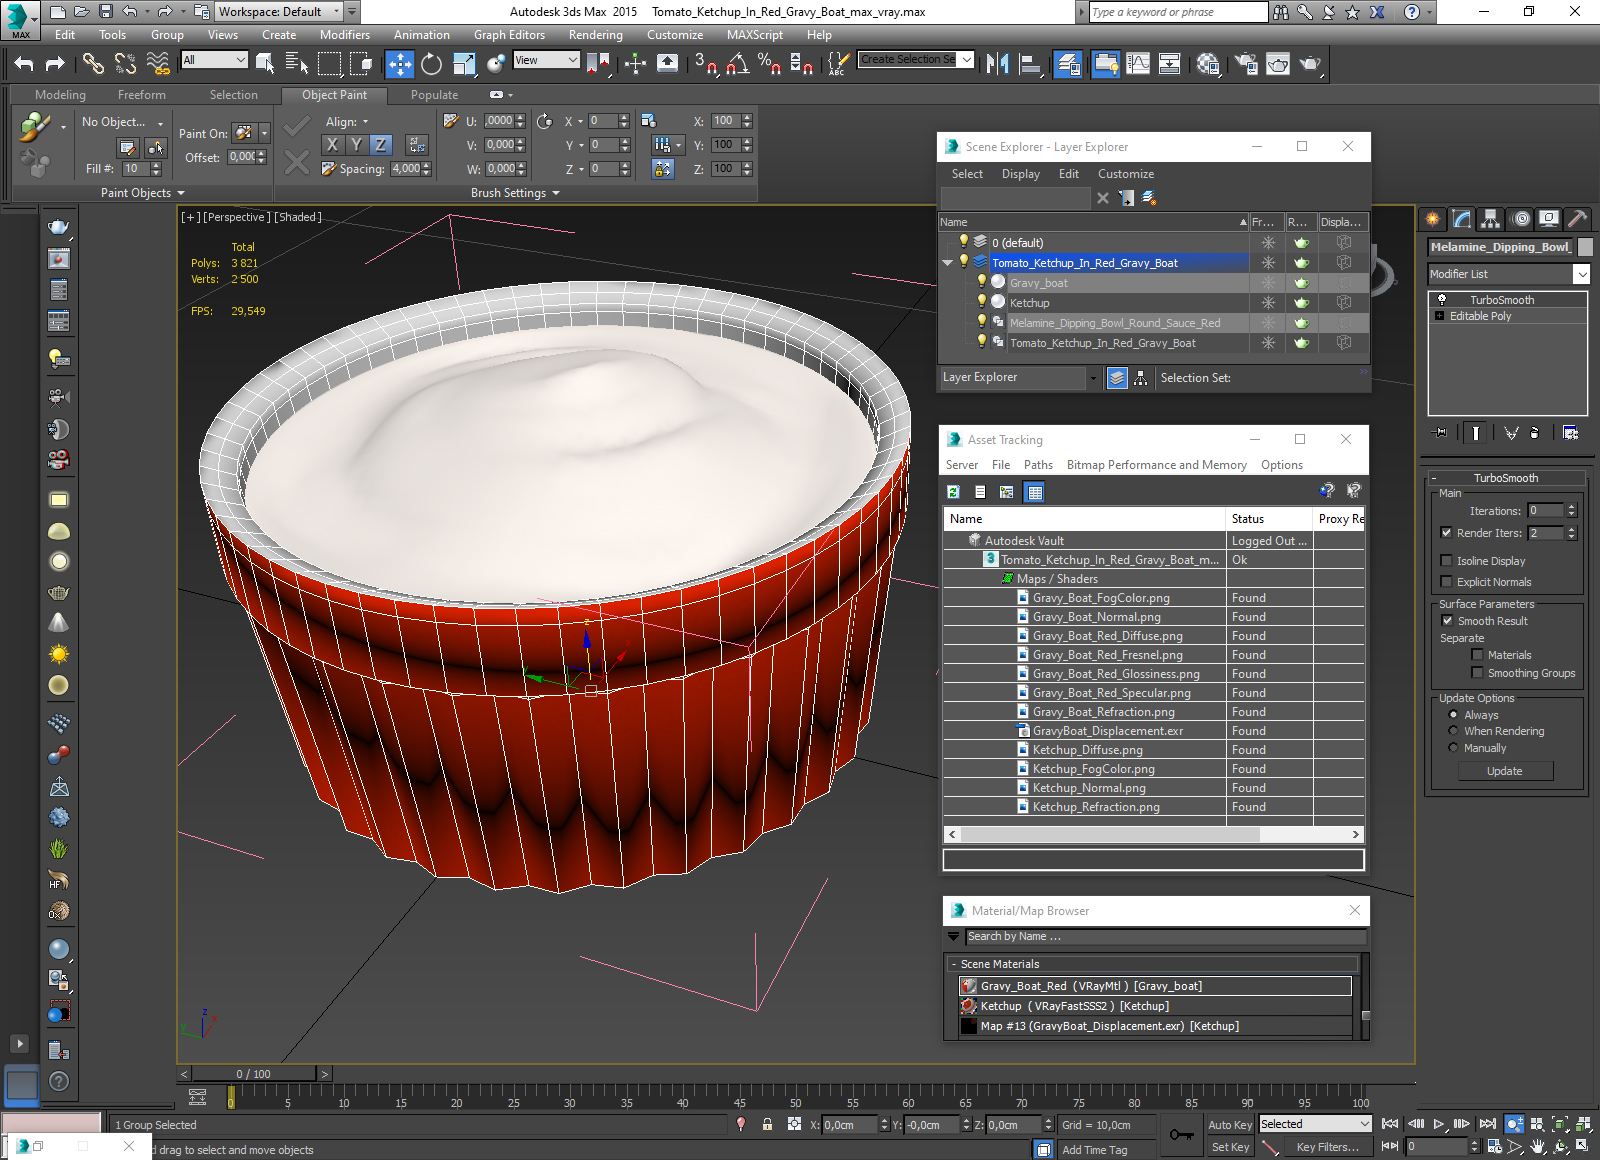Open Render Setup from toolbar
Viewport: 1600px width, 1160px height.
pos(1246,64)
